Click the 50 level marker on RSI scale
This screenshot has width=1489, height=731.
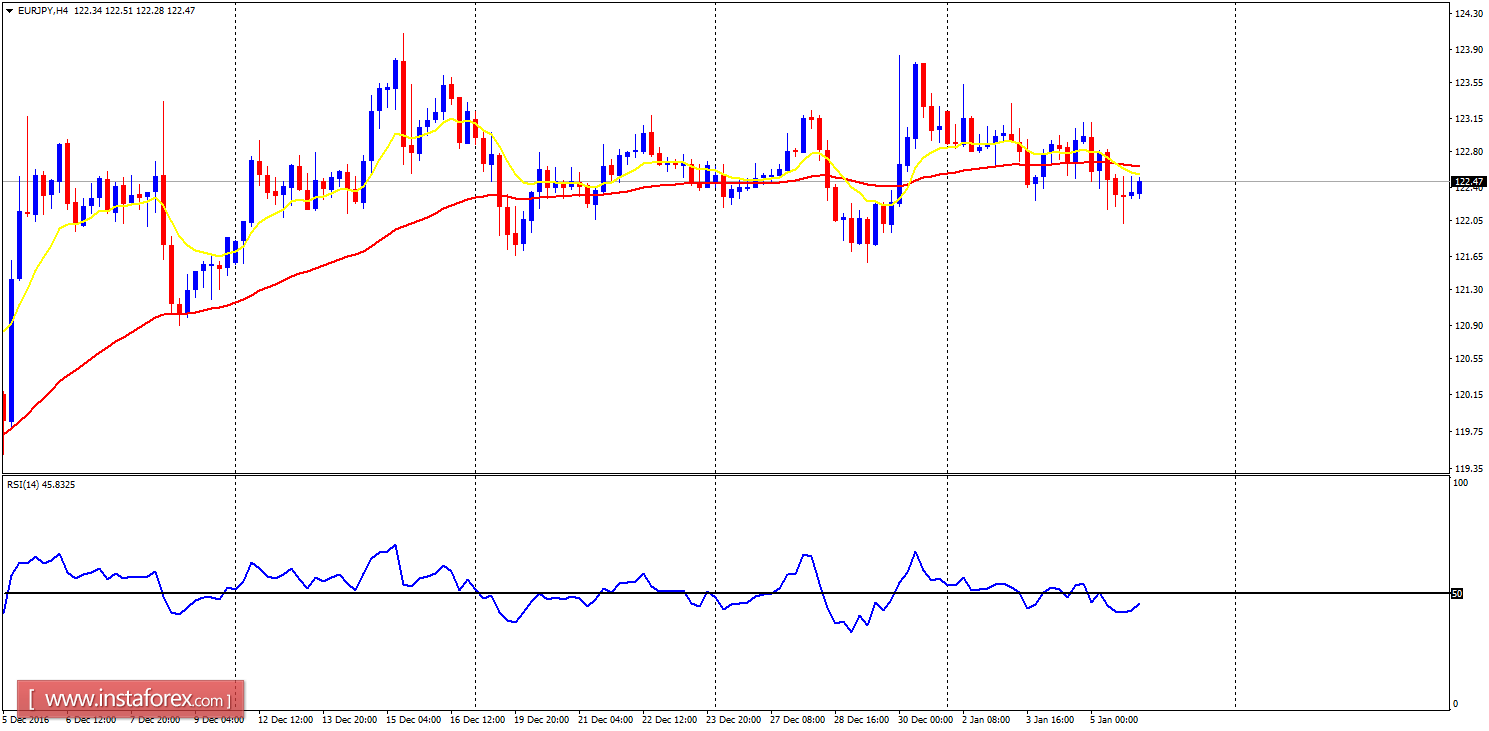point(1456,592)
